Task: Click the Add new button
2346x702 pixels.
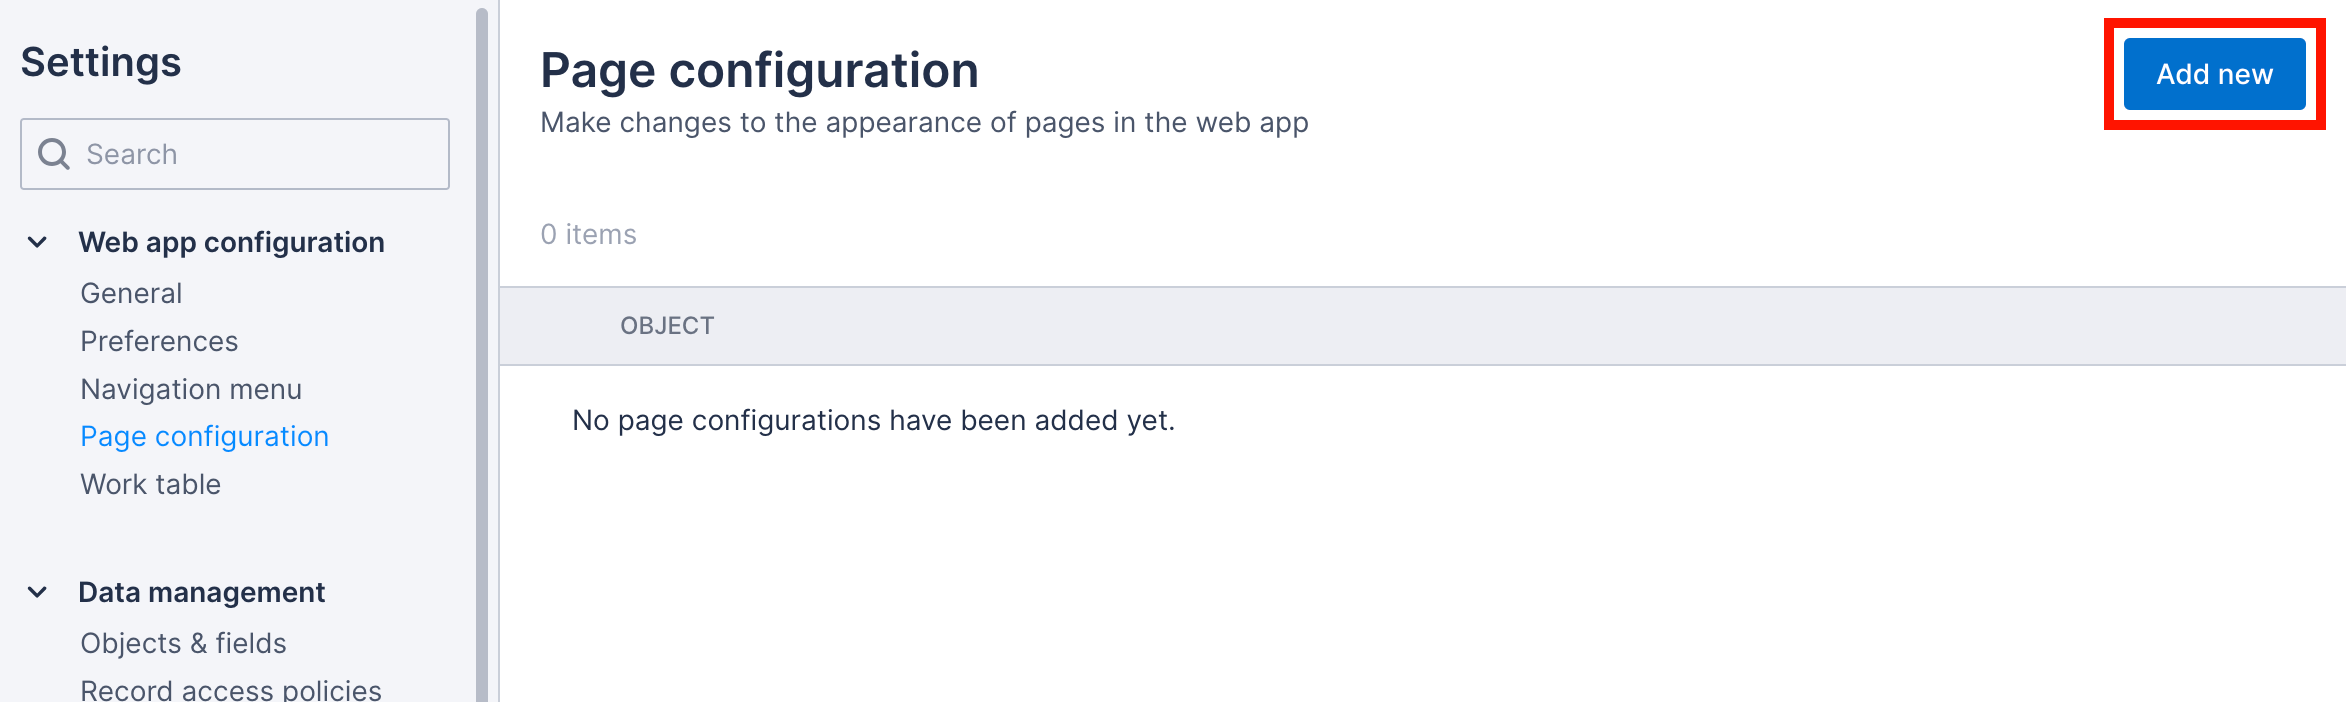Action: coord(2214,73)
